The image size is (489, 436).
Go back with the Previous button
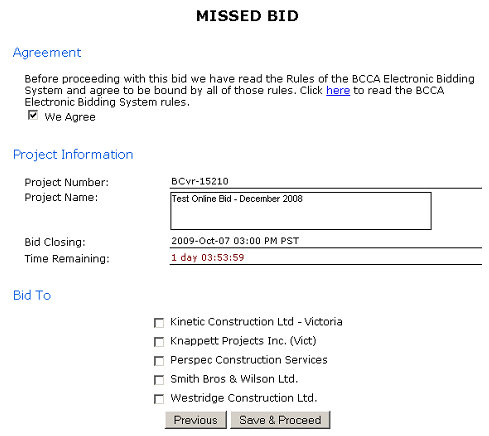coord(196,420)
